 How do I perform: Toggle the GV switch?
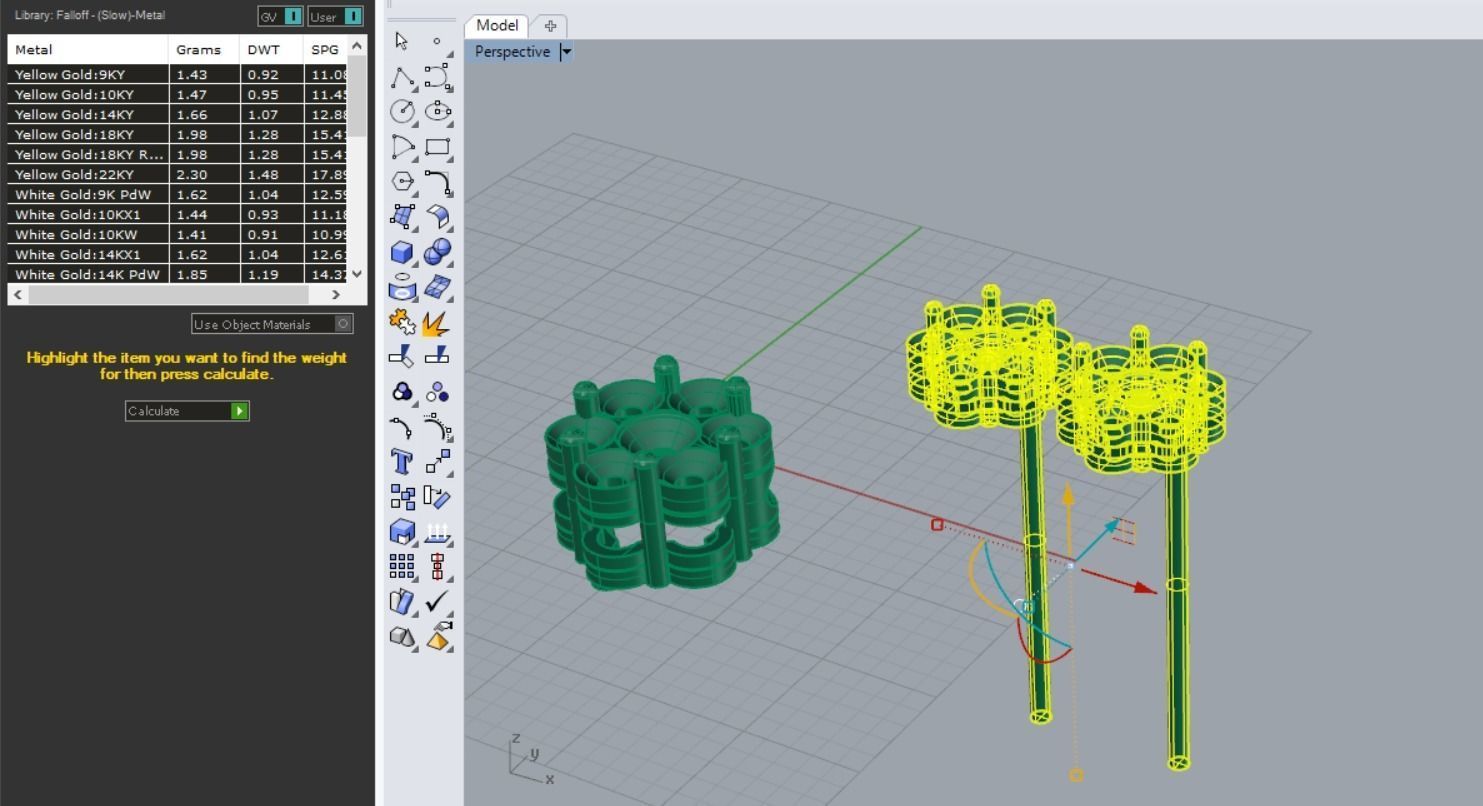point(280,17)
